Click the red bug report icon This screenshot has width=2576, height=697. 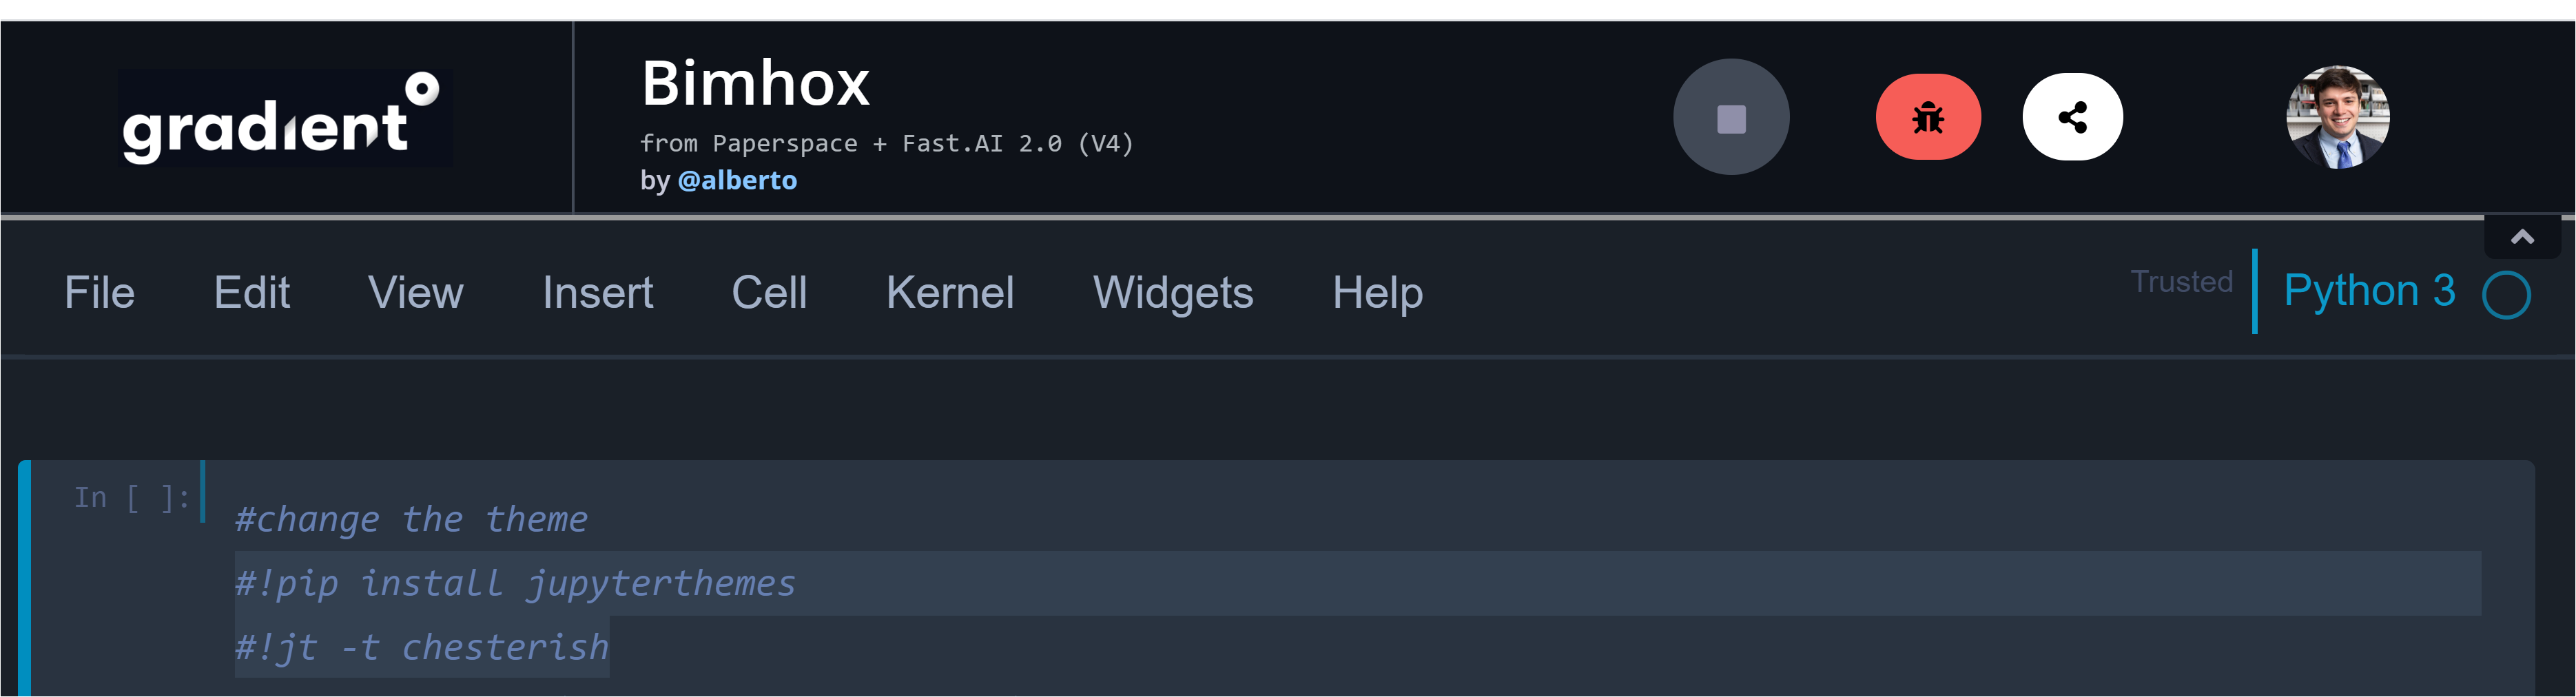pyautogui.click(x=1928, y=118)
